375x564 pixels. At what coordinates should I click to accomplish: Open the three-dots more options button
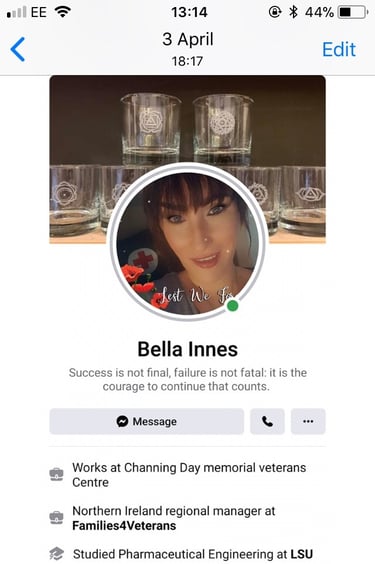coord(308,421)
